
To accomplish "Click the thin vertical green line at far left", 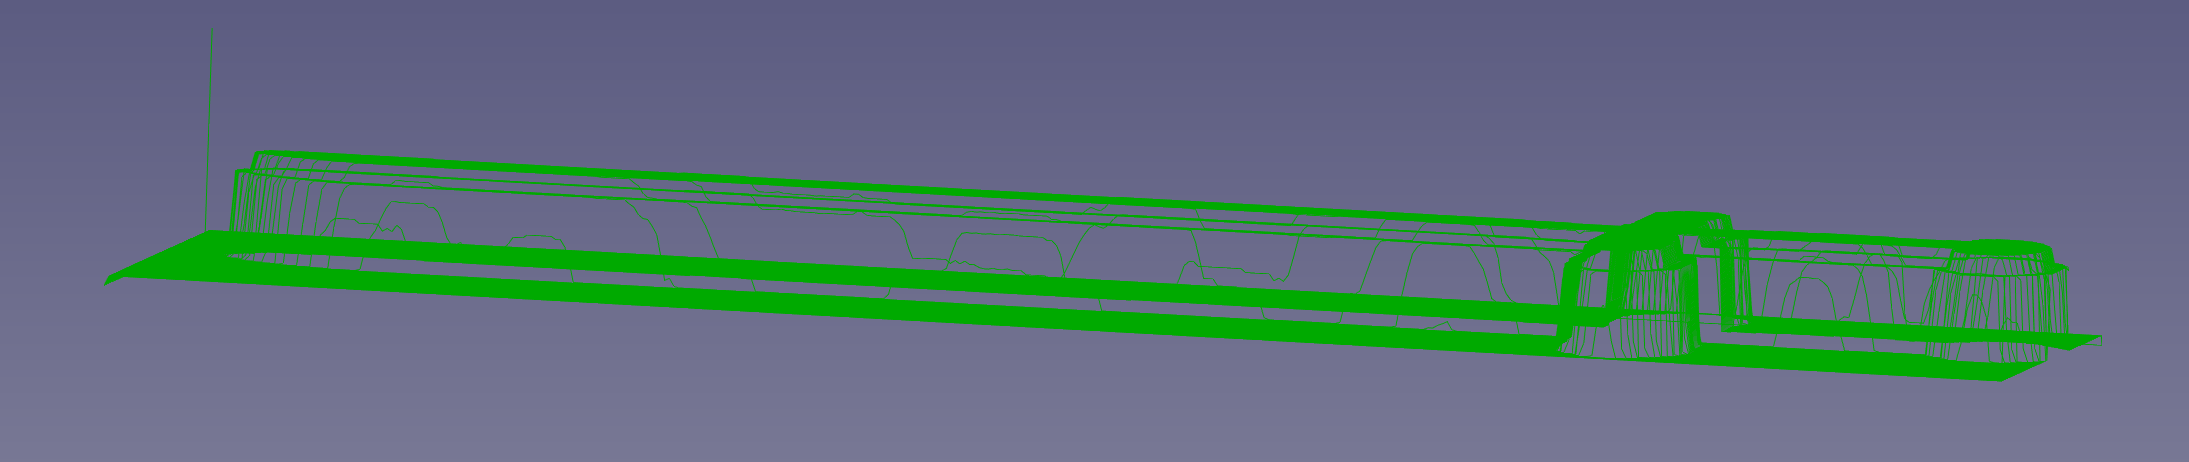I will point(209,130).
